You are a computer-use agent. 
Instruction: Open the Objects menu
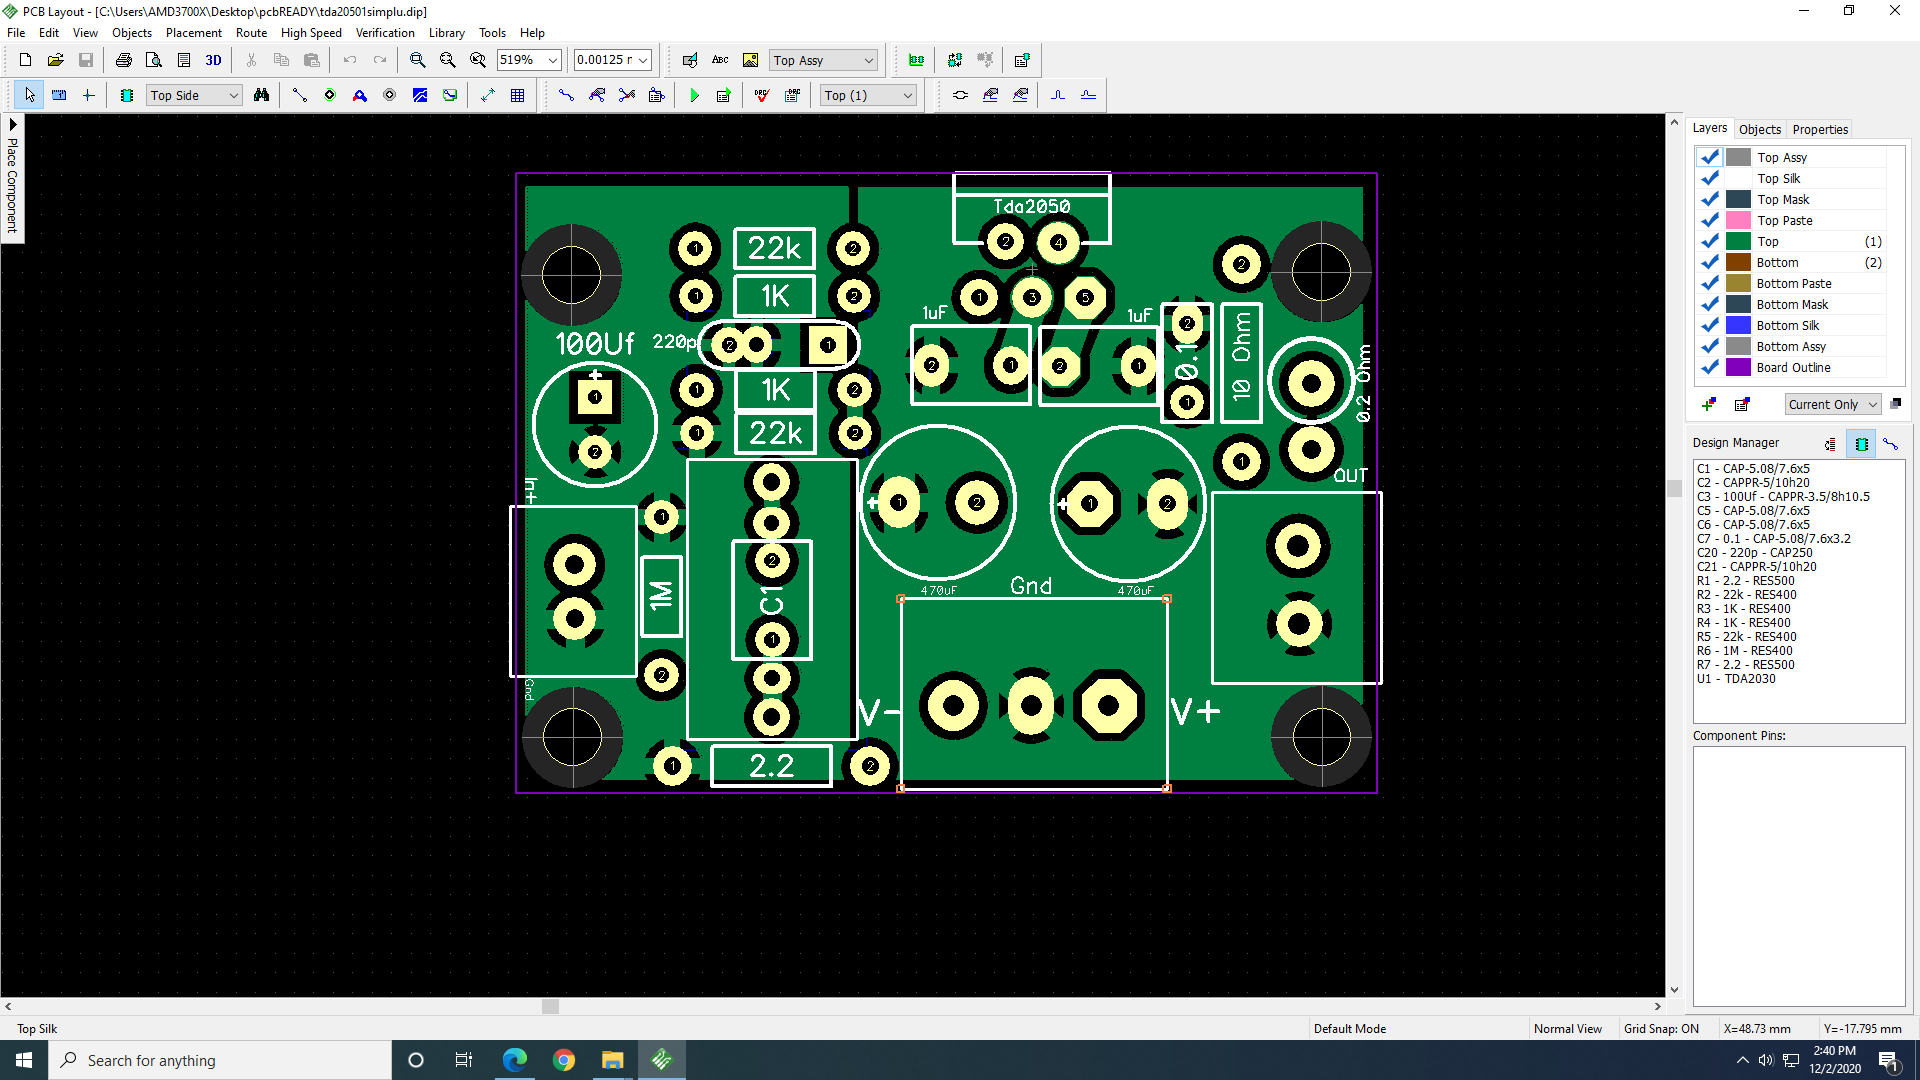132,33
